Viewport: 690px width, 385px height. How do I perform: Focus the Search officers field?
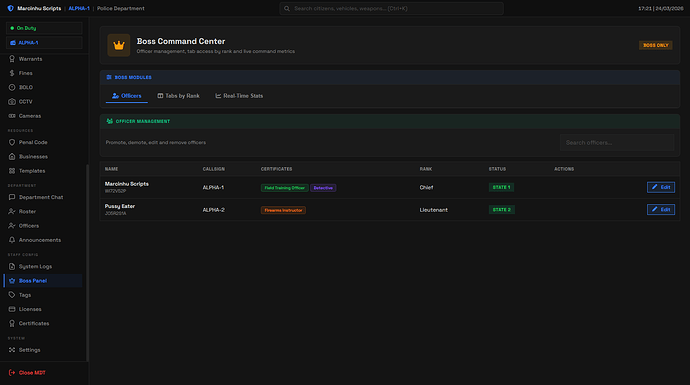click(617, 143)
